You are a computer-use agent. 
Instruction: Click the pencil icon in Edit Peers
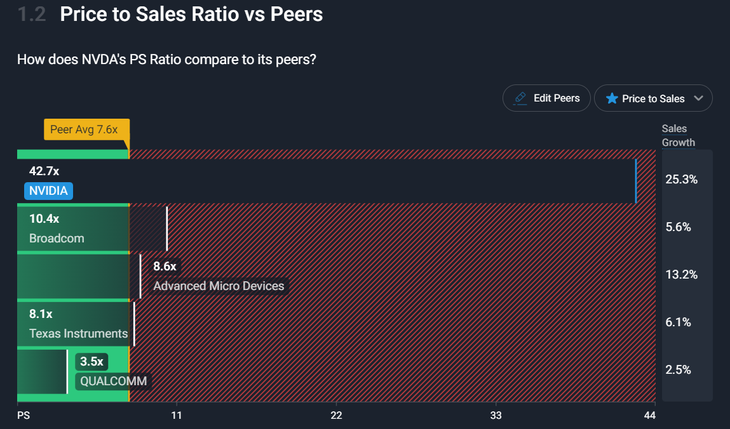[x=520, y=99]
